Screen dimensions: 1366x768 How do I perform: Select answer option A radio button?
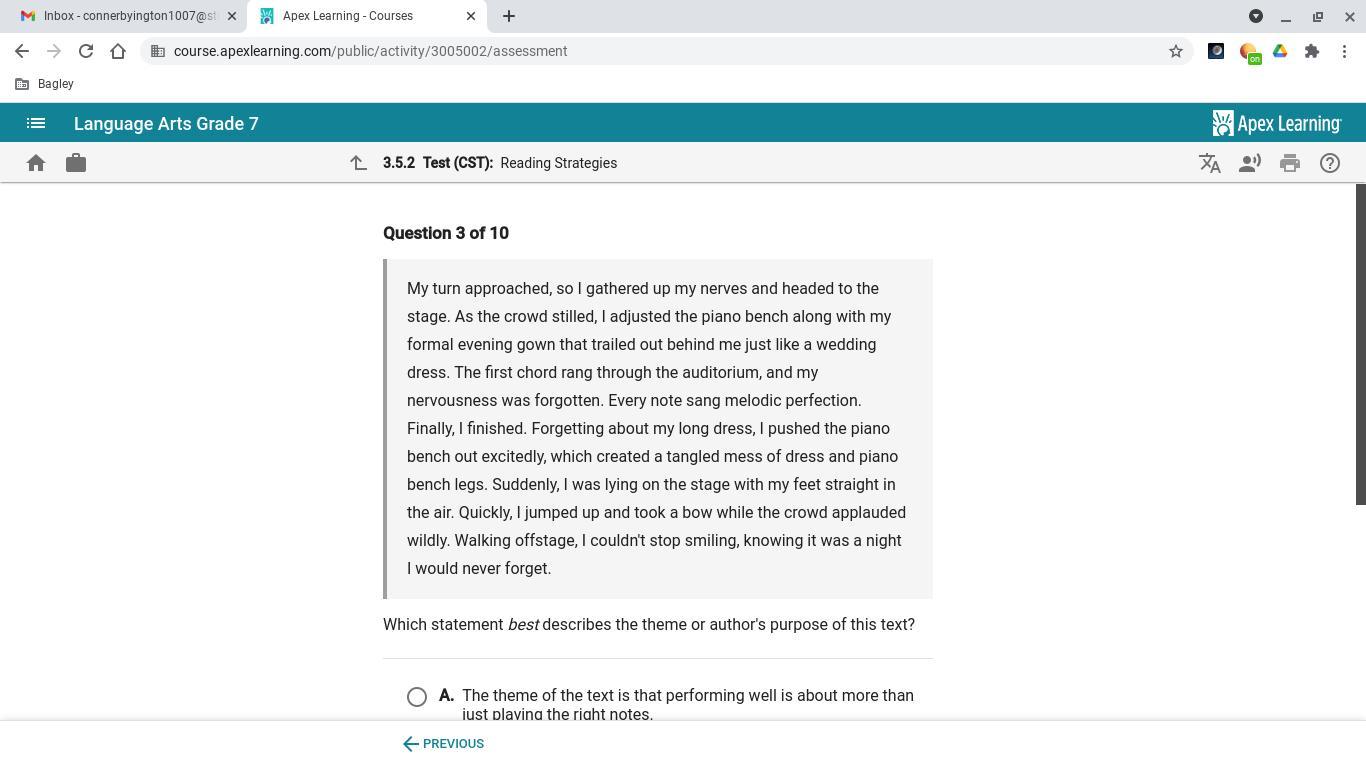click(x=417, y=697)
